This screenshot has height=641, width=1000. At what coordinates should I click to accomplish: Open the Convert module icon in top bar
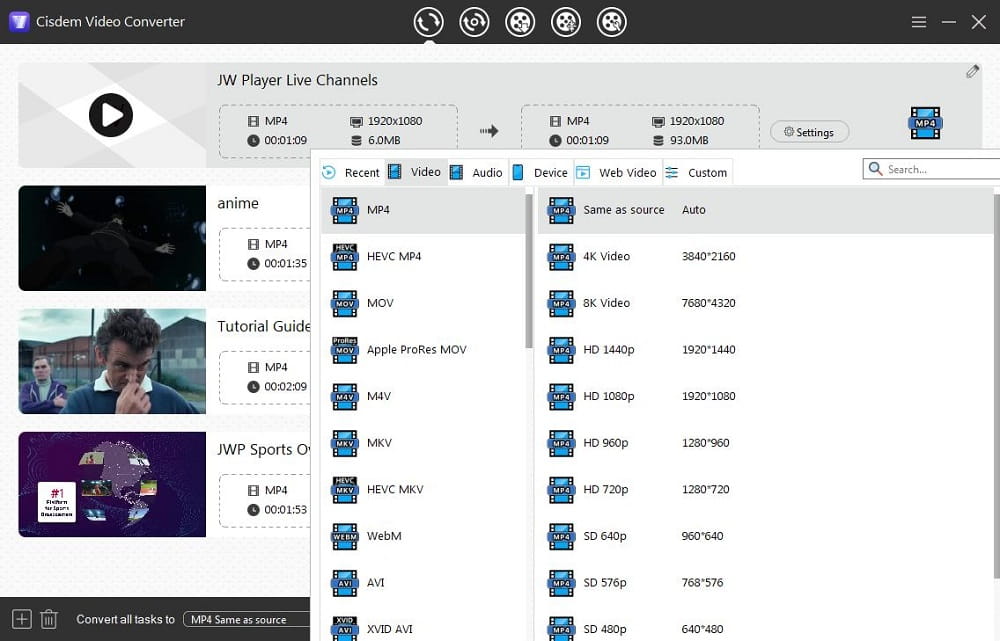tap(428, 22)
